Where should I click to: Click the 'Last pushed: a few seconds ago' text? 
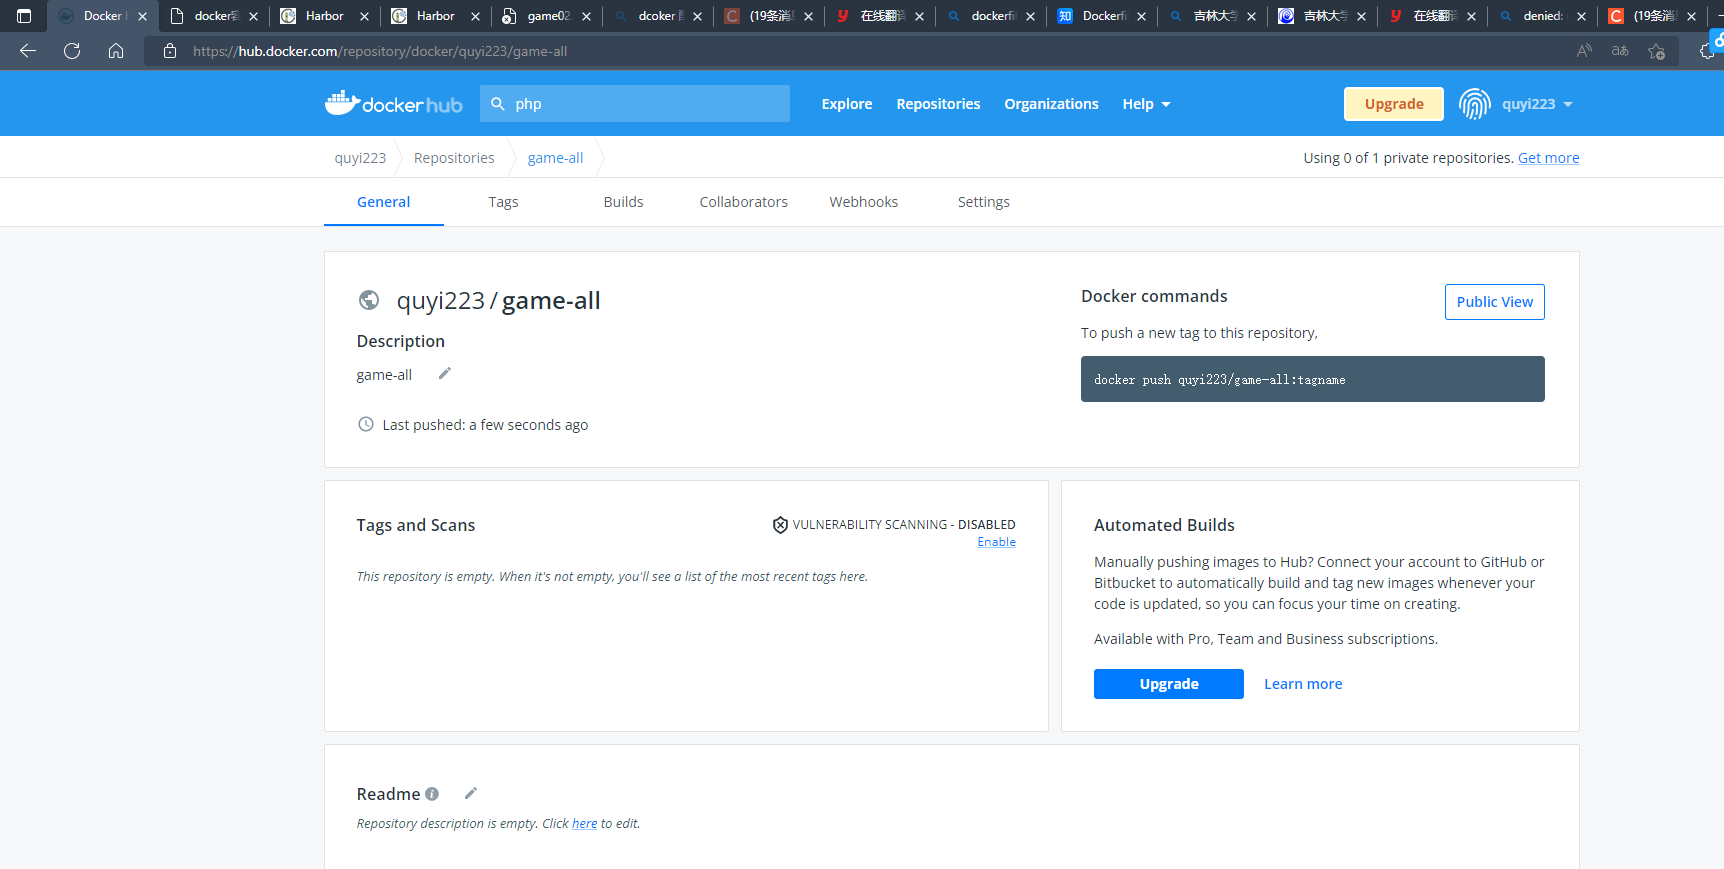(485, 425)
